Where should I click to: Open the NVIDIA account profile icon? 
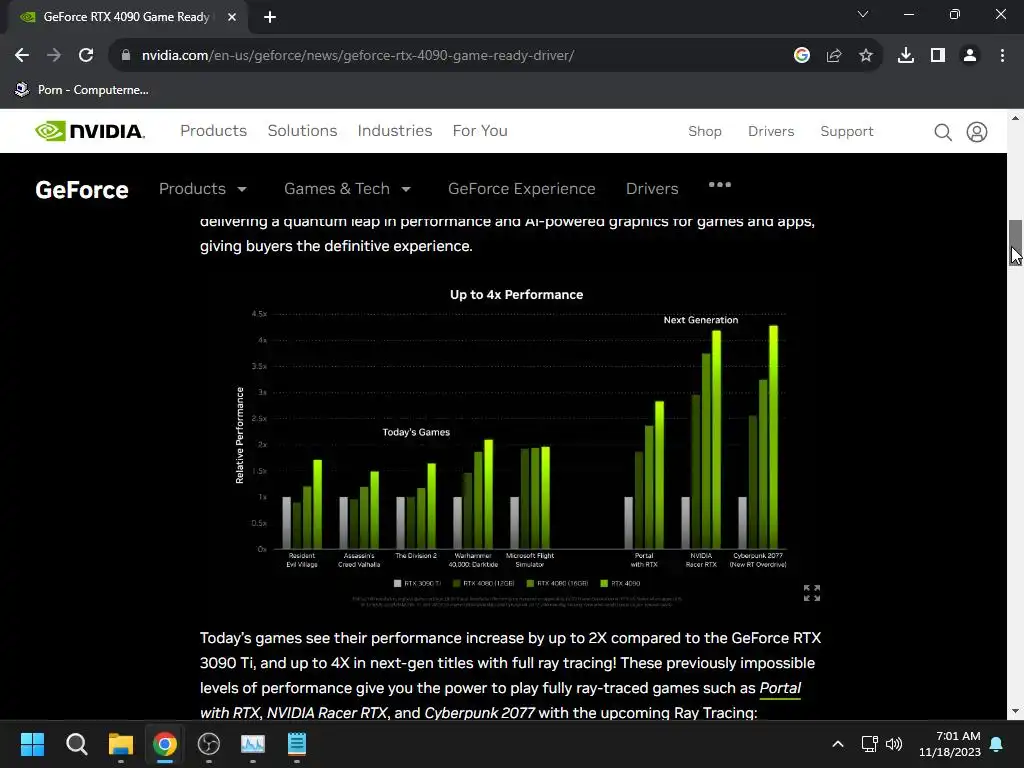click(x=976, y=132)
